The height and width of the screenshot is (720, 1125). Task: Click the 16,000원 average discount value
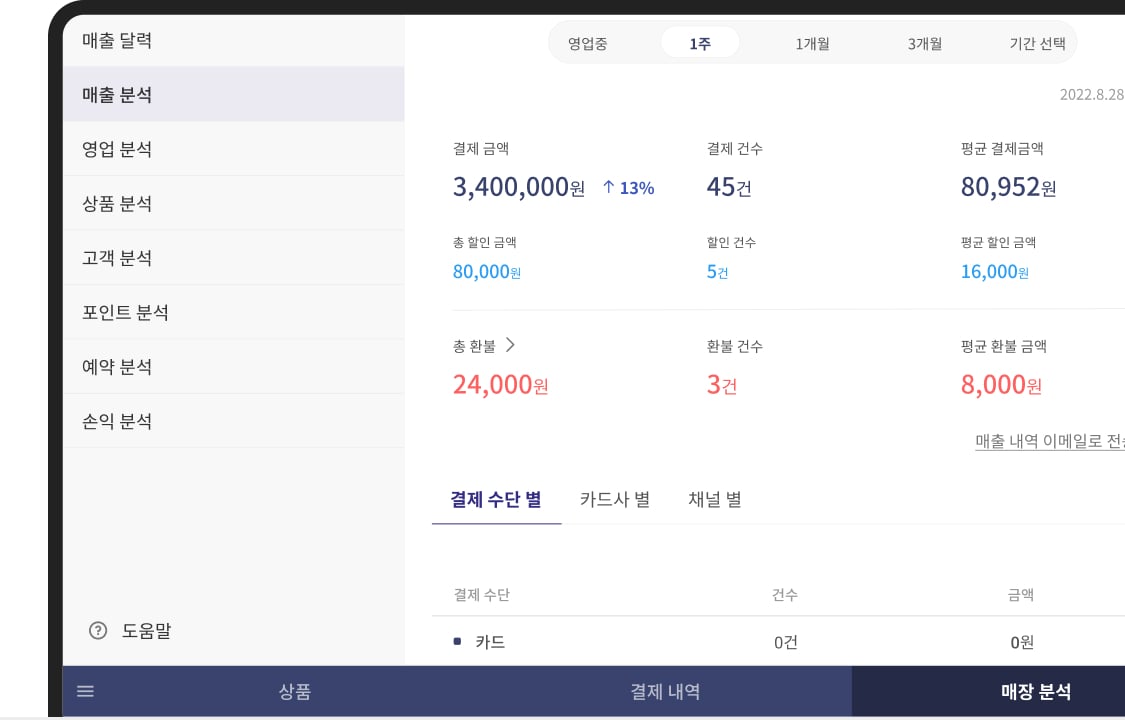994,272
